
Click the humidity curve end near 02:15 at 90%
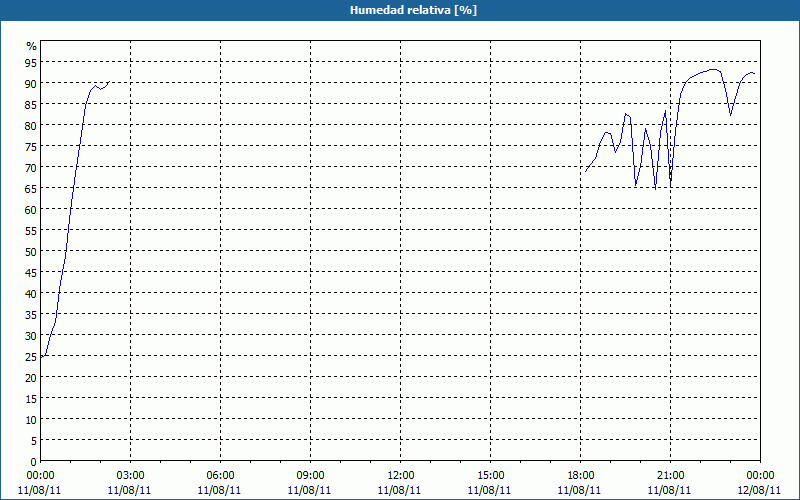[x=109, y=82]
